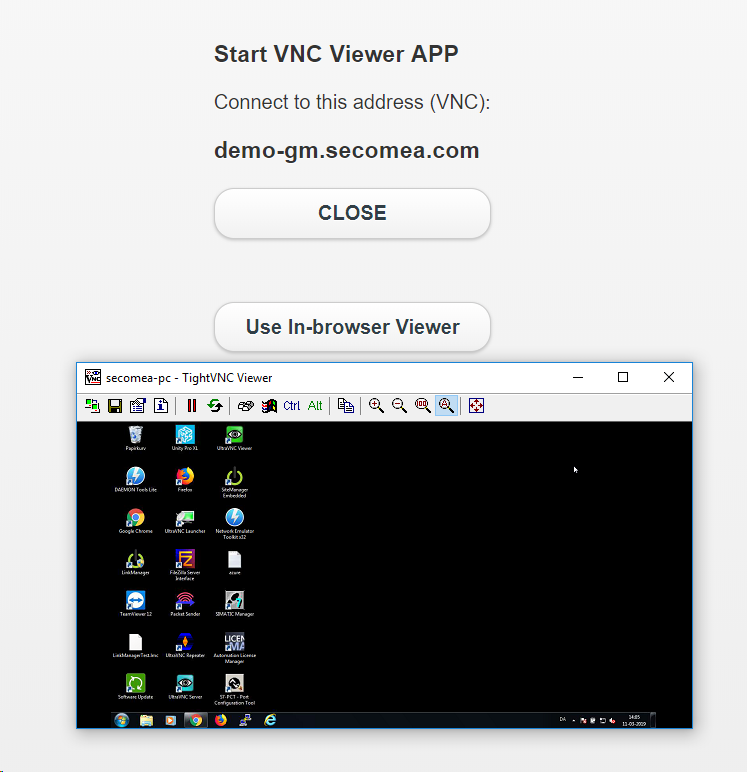Close the TightVNC Viewer window

point(669,377)
